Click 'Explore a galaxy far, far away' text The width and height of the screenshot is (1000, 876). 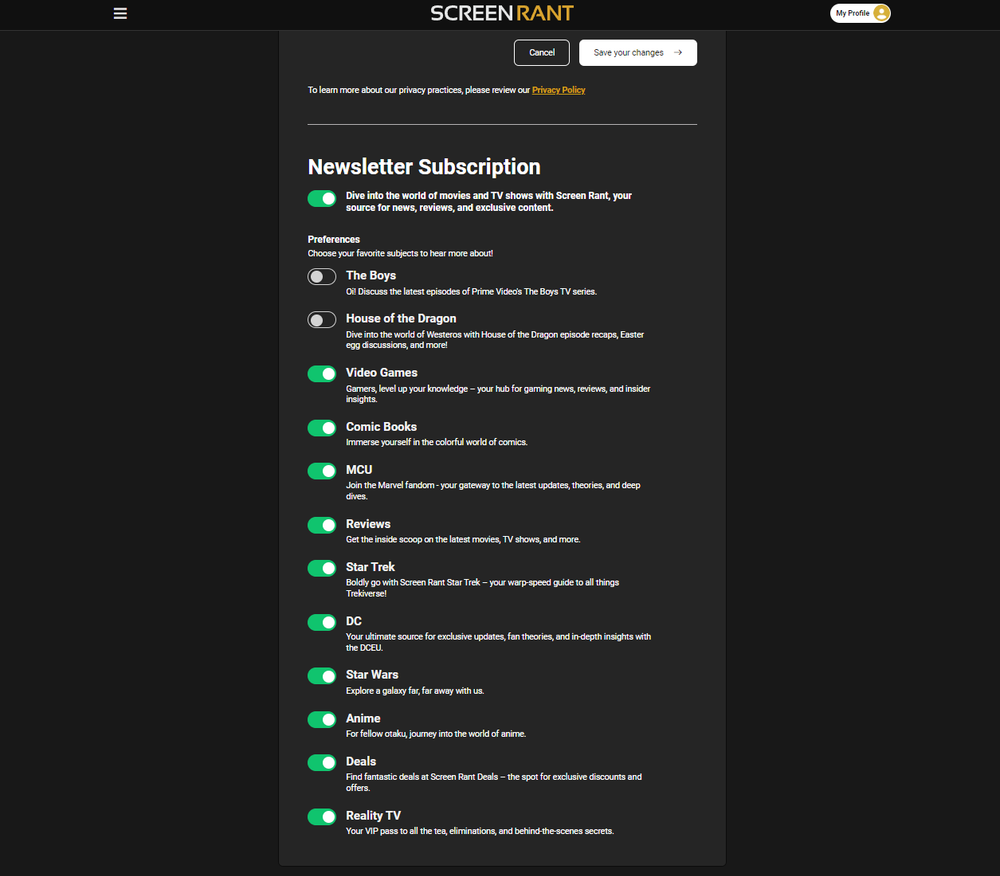coord(415,691)
